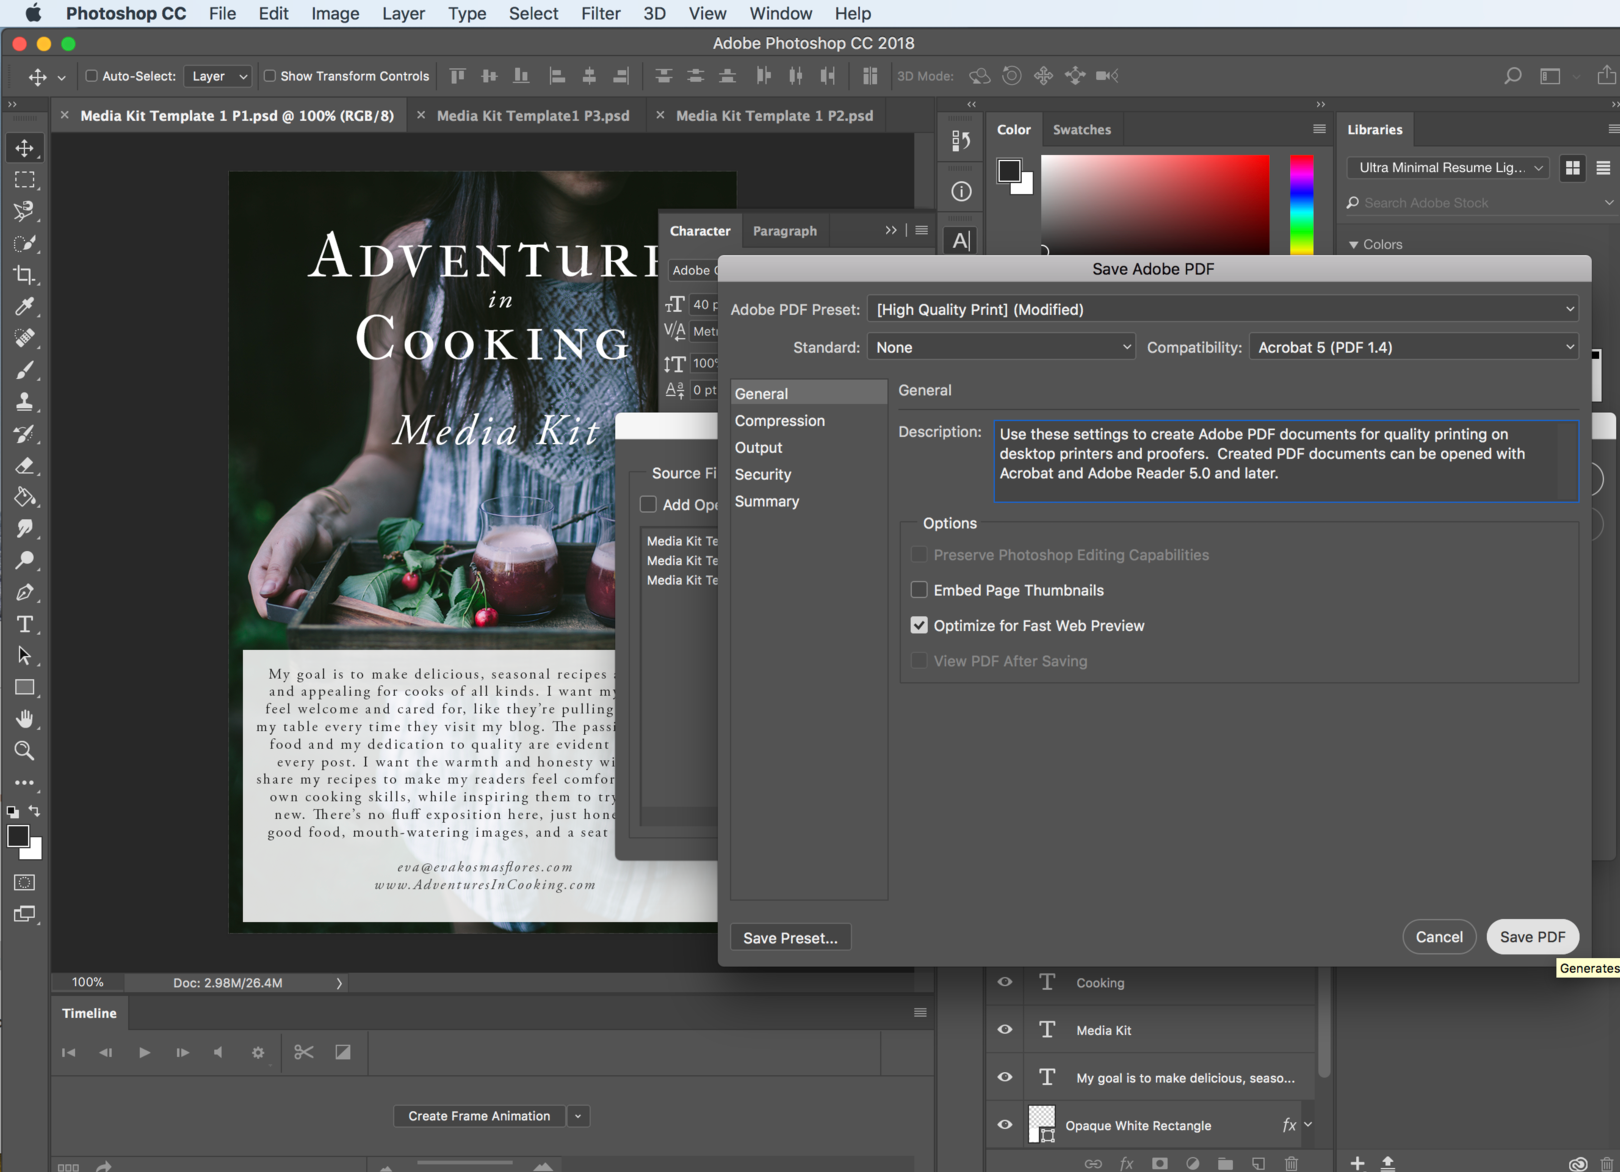This screenshot has width=1620, height=1172.
Task: Select the Paint Bucket tool
Action: coord(25,497)
